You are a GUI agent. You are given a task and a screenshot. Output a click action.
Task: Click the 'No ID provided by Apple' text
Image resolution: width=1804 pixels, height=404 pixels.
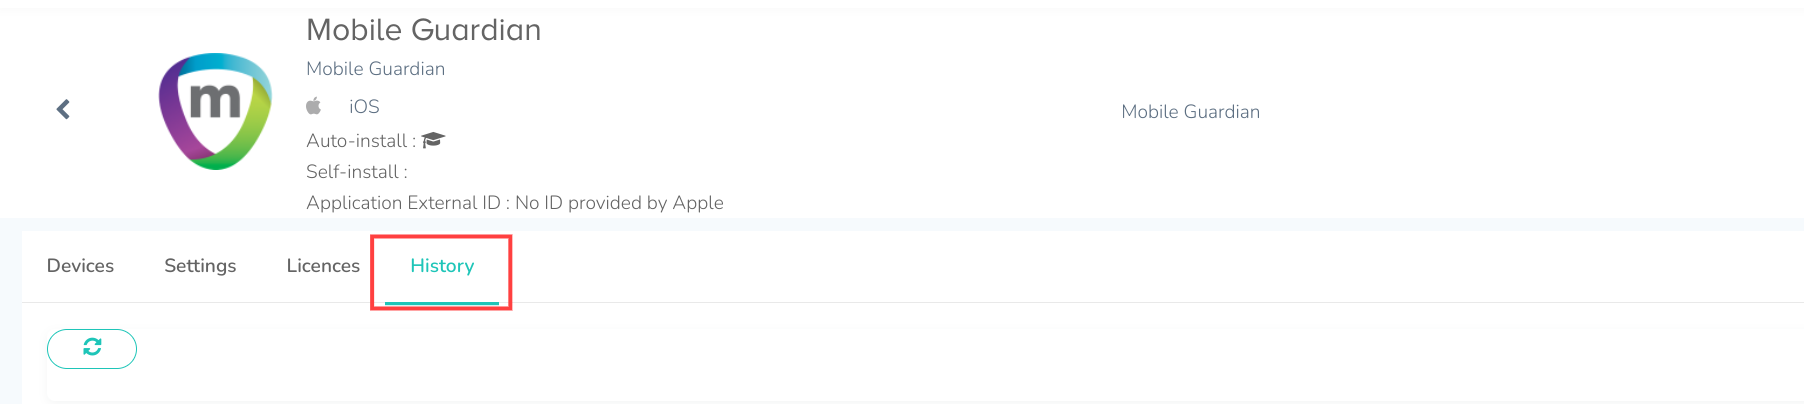click(x=619, y=203)
